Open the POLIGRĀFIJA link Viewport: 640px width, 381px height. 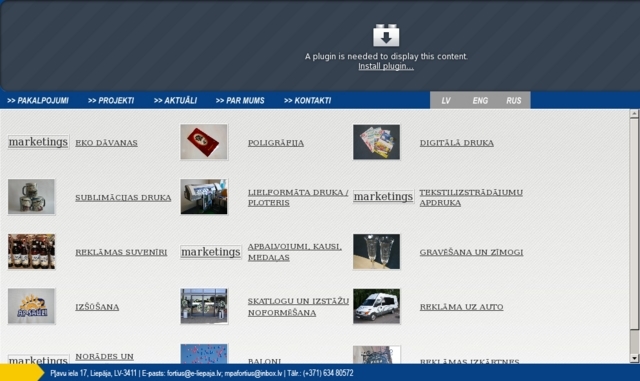click(276, 143)
